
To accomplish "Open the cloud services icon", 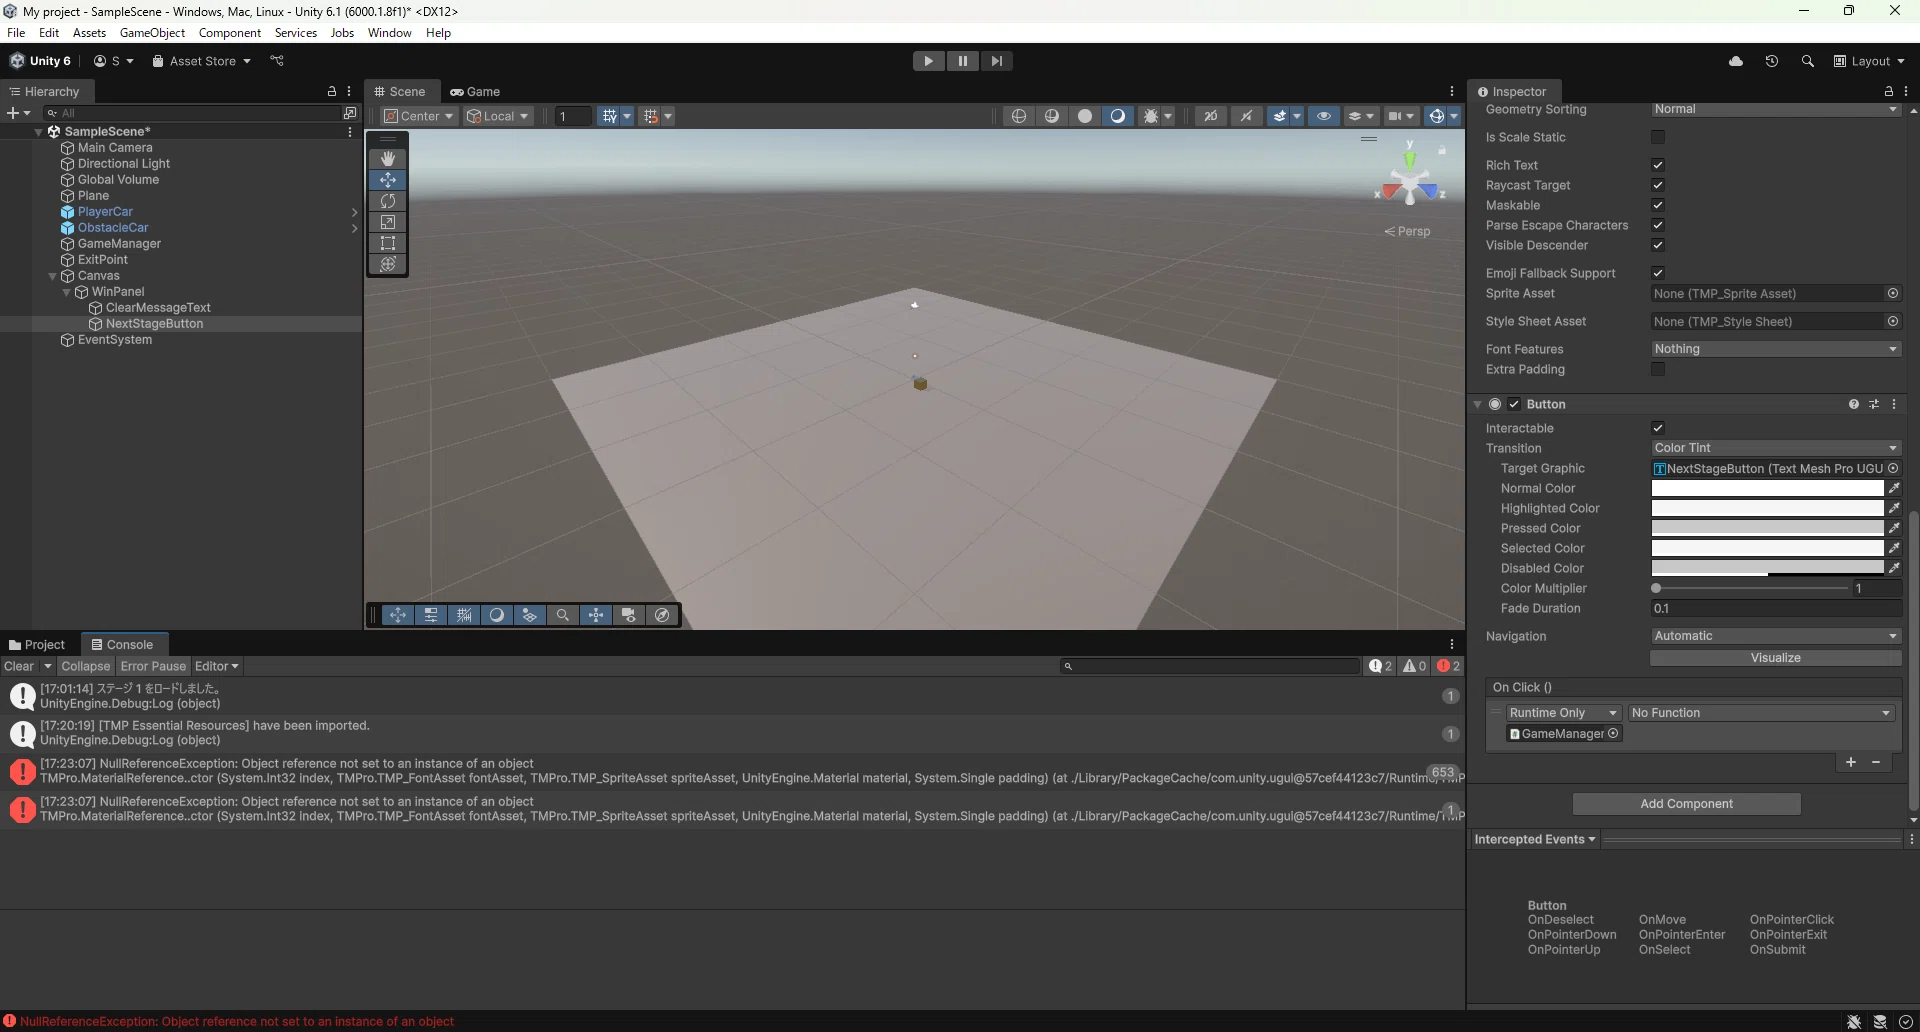I will [1736, 61].
